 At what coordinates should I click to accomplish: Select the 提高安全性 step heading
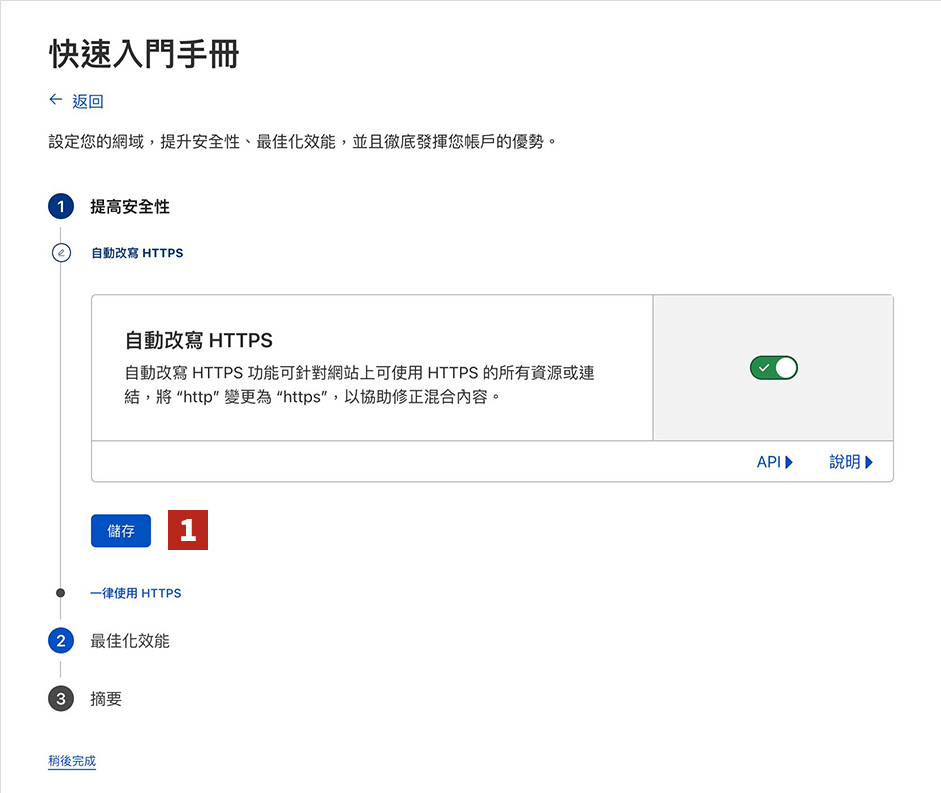[130, 207]
